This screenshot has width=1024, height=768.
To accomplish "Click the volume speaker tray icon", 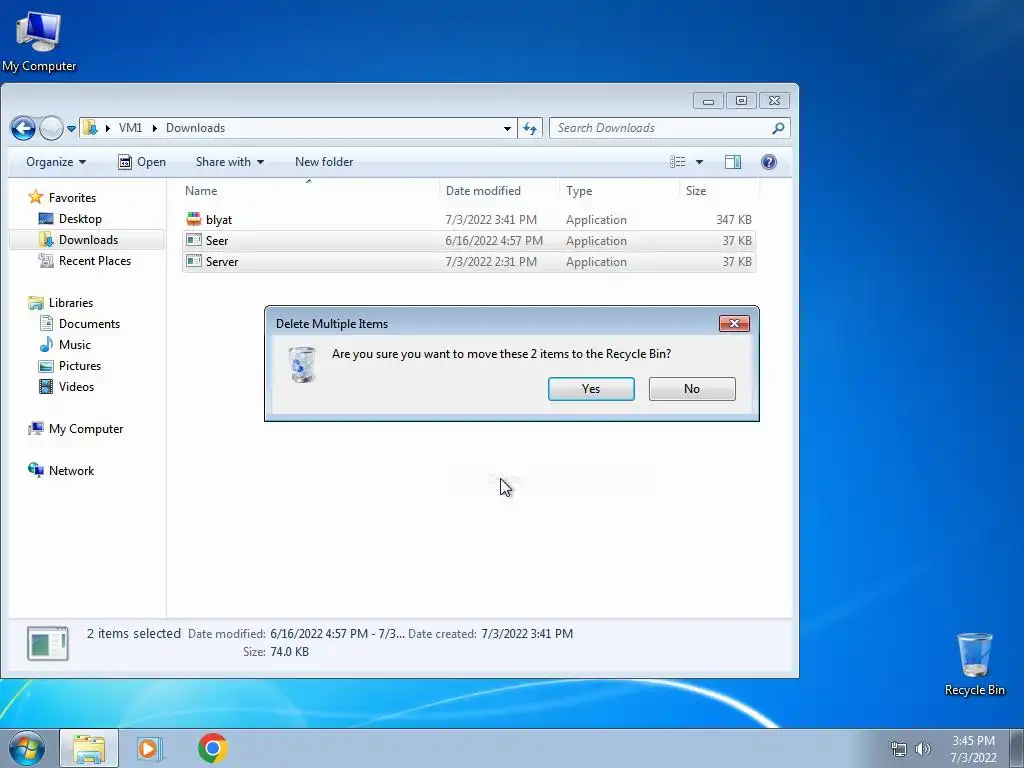I will click(922, 749).
